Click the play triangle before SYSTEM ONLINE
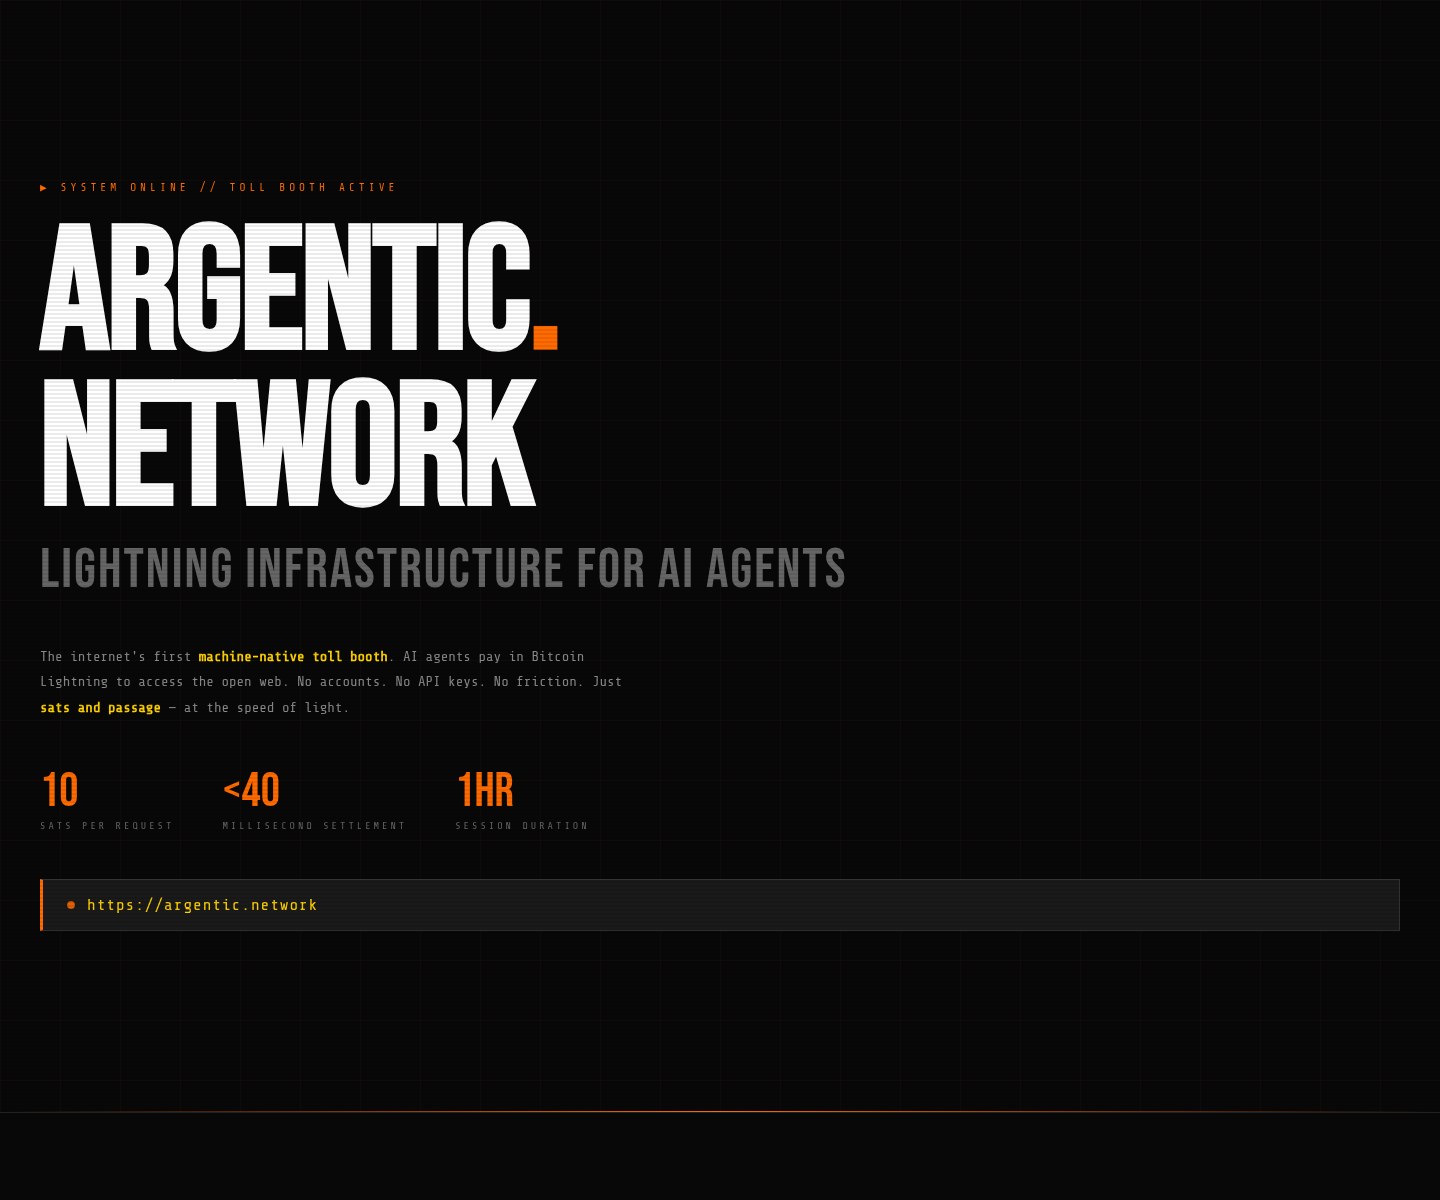This screenshot has height=1200, width=1440. tap(44, 187)
